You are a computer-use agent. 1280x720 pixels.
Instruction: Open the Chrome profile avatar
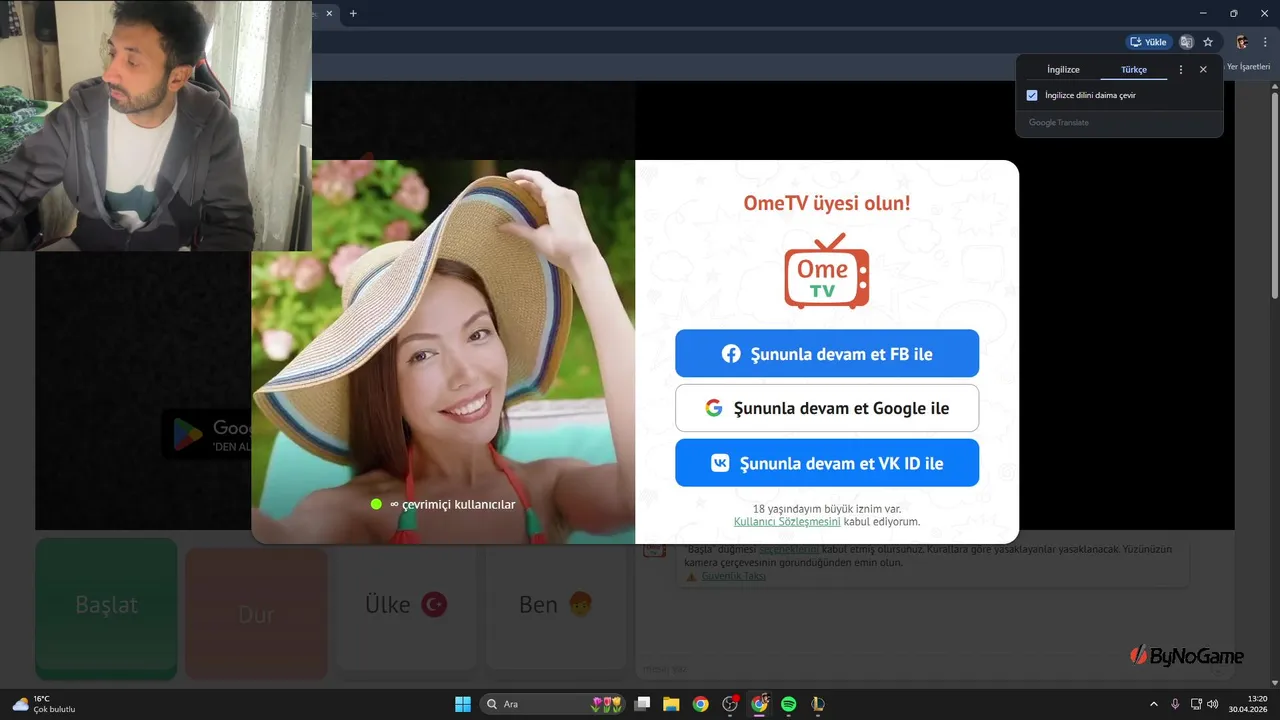click(x=1242, y=42)
